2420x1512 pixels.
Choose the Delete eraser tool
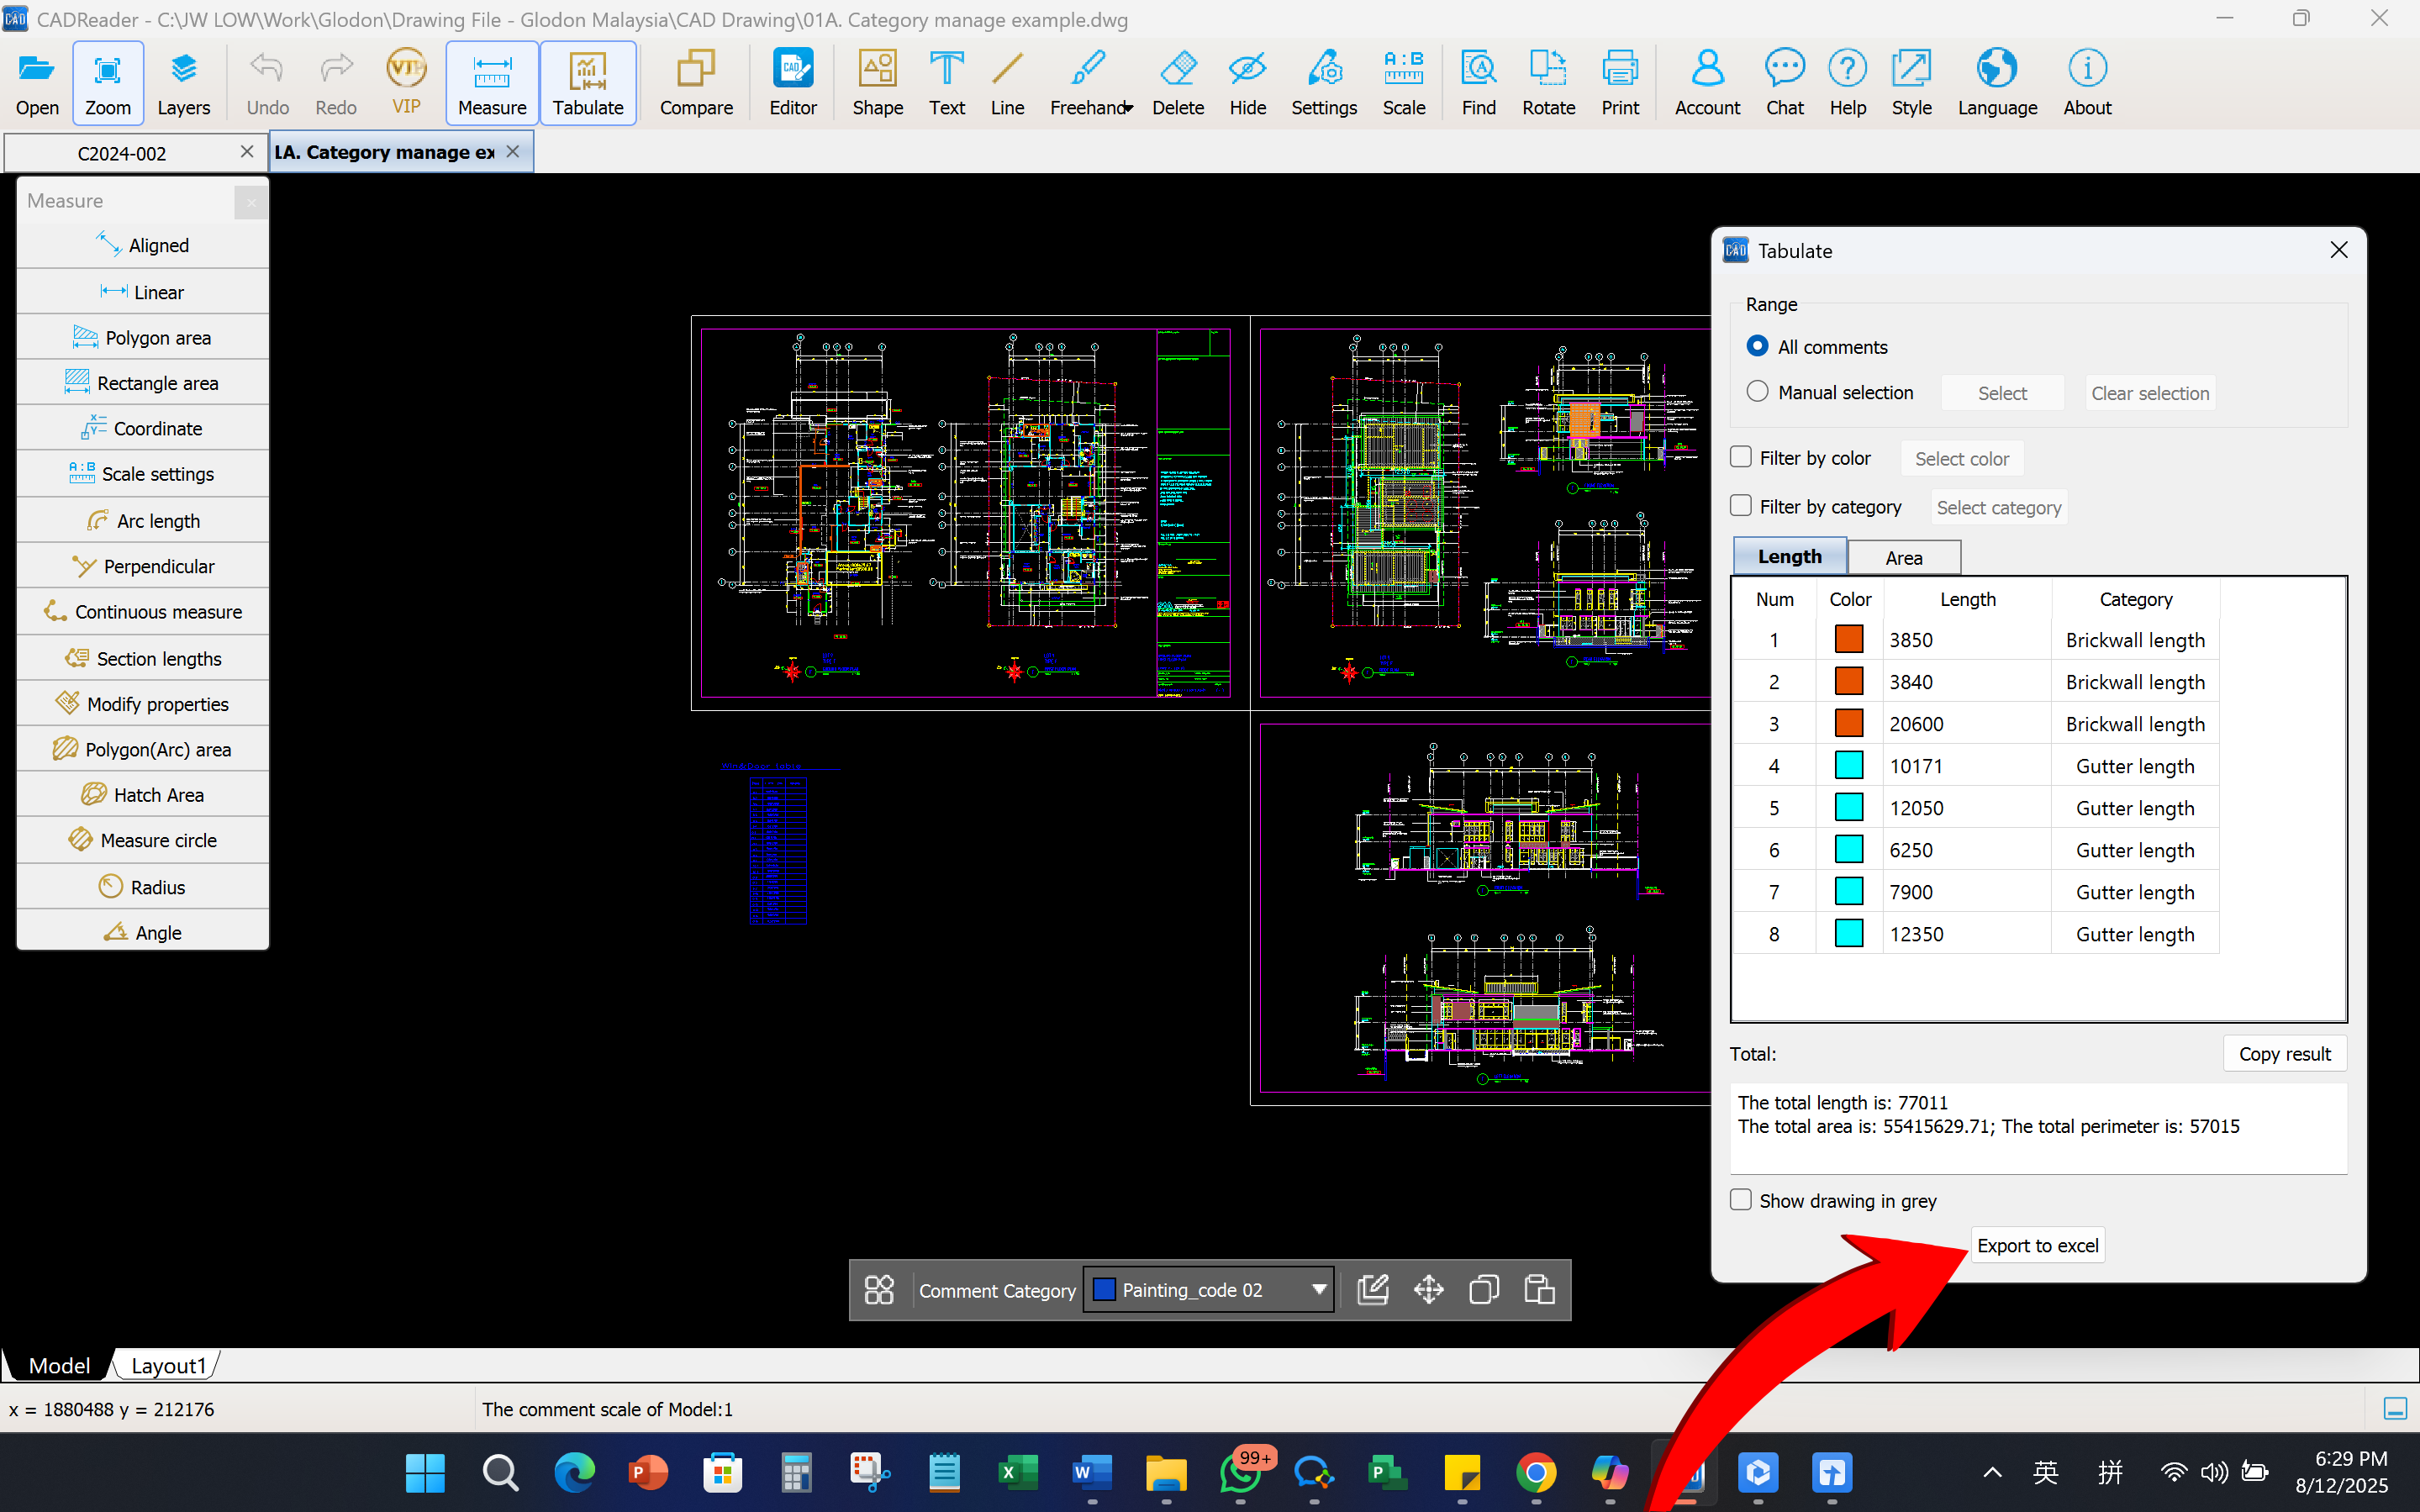coord(1178,84)
